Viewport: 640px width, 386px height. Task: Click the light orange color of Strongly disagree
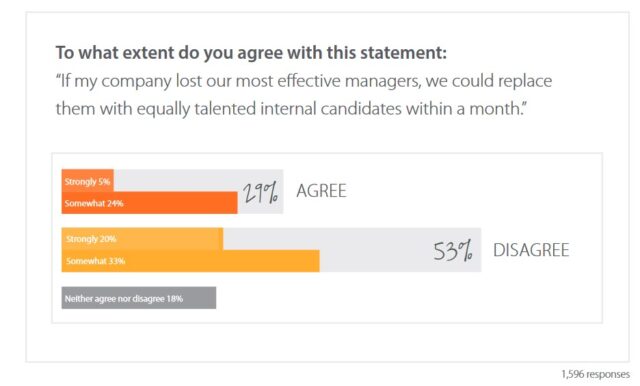pos(169,239)
